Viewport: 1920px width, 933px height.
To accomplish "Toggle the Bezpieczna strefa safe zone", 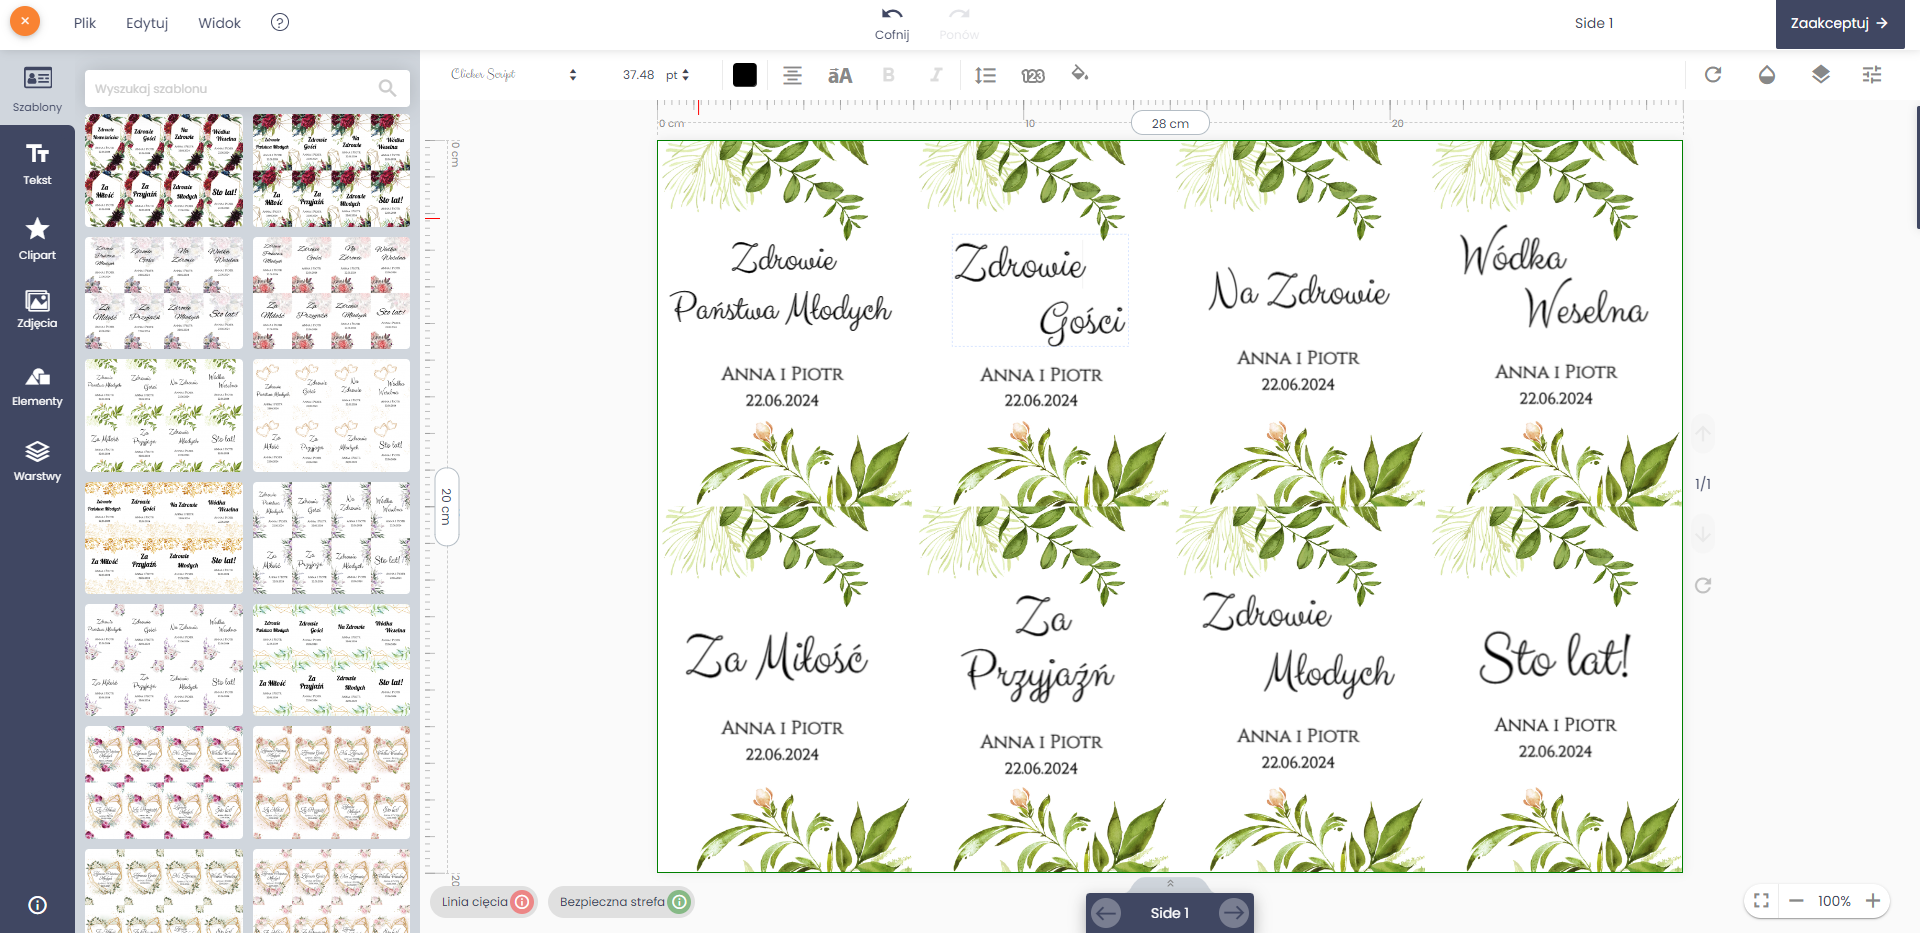I will point(621,901).
